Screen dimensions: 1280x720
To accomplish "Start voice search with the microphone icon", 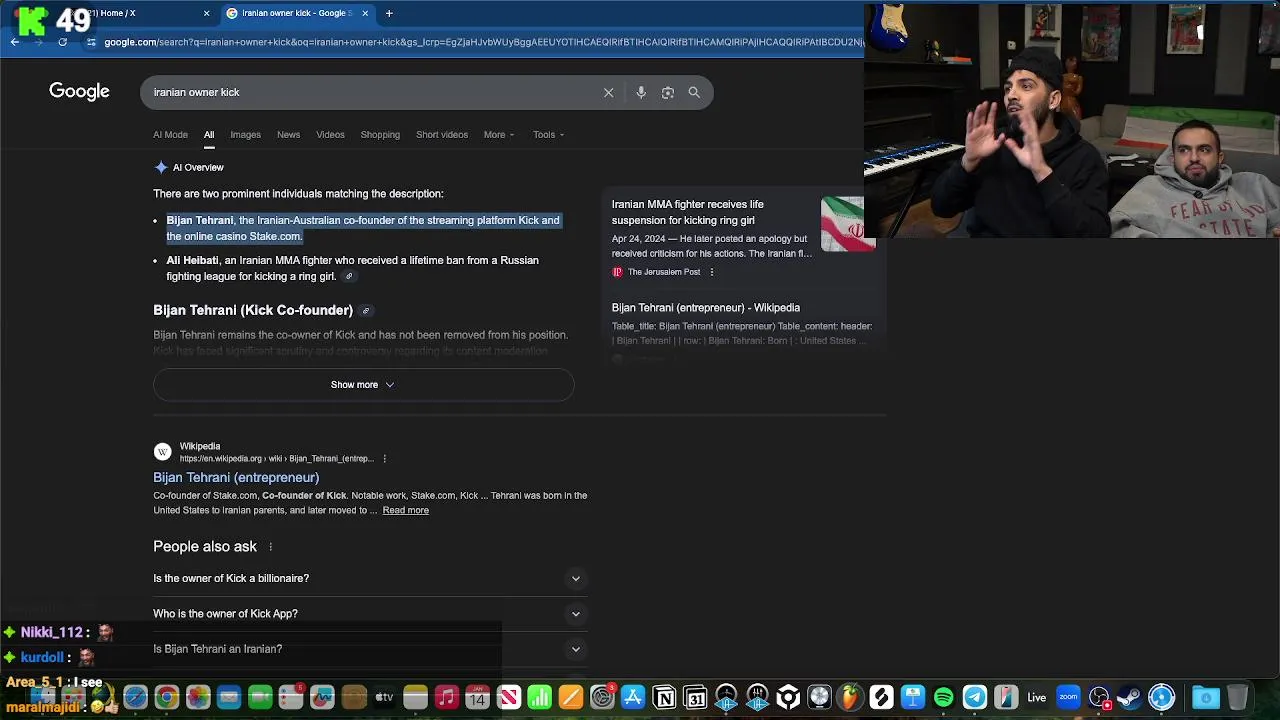I will (641, 92).
